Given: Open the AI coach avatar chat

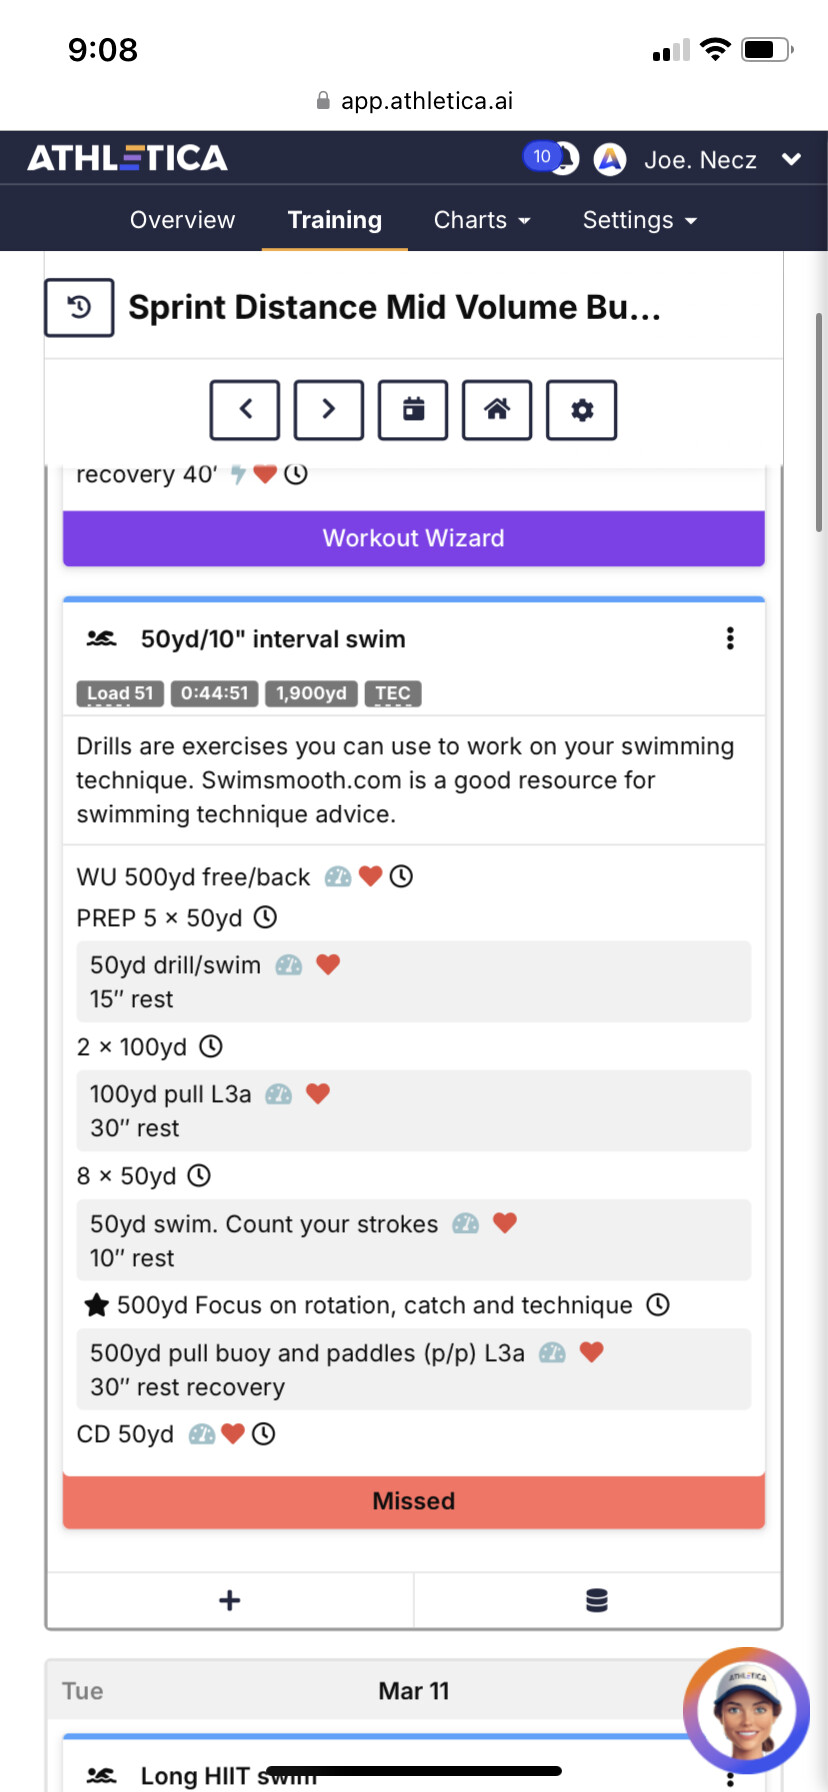Looking at the screenshot, I should tap(746, 1711).
